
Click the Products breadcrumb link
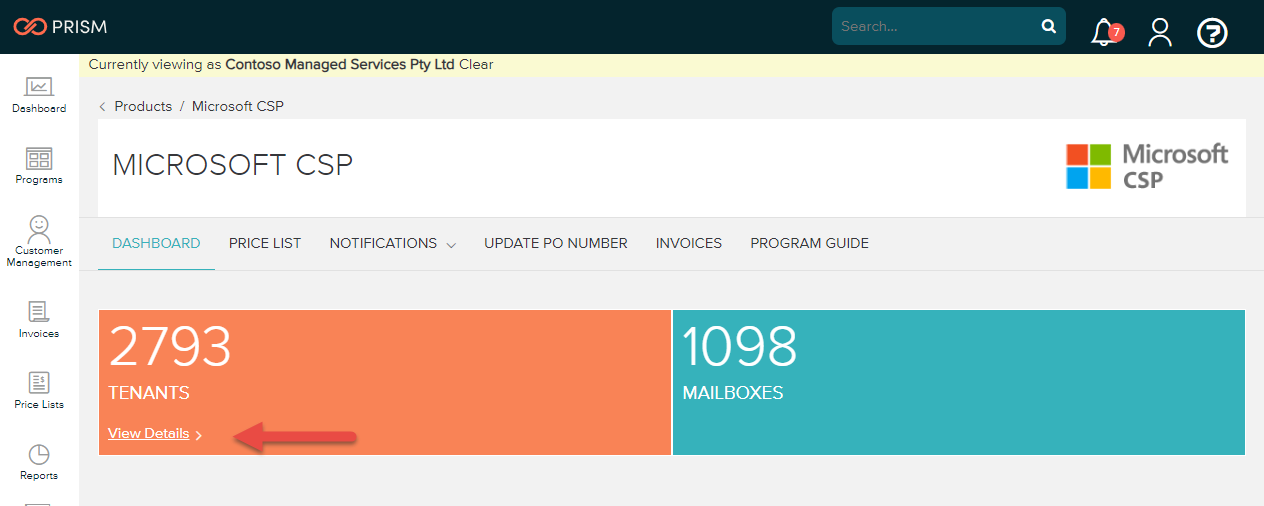(143, 106)
